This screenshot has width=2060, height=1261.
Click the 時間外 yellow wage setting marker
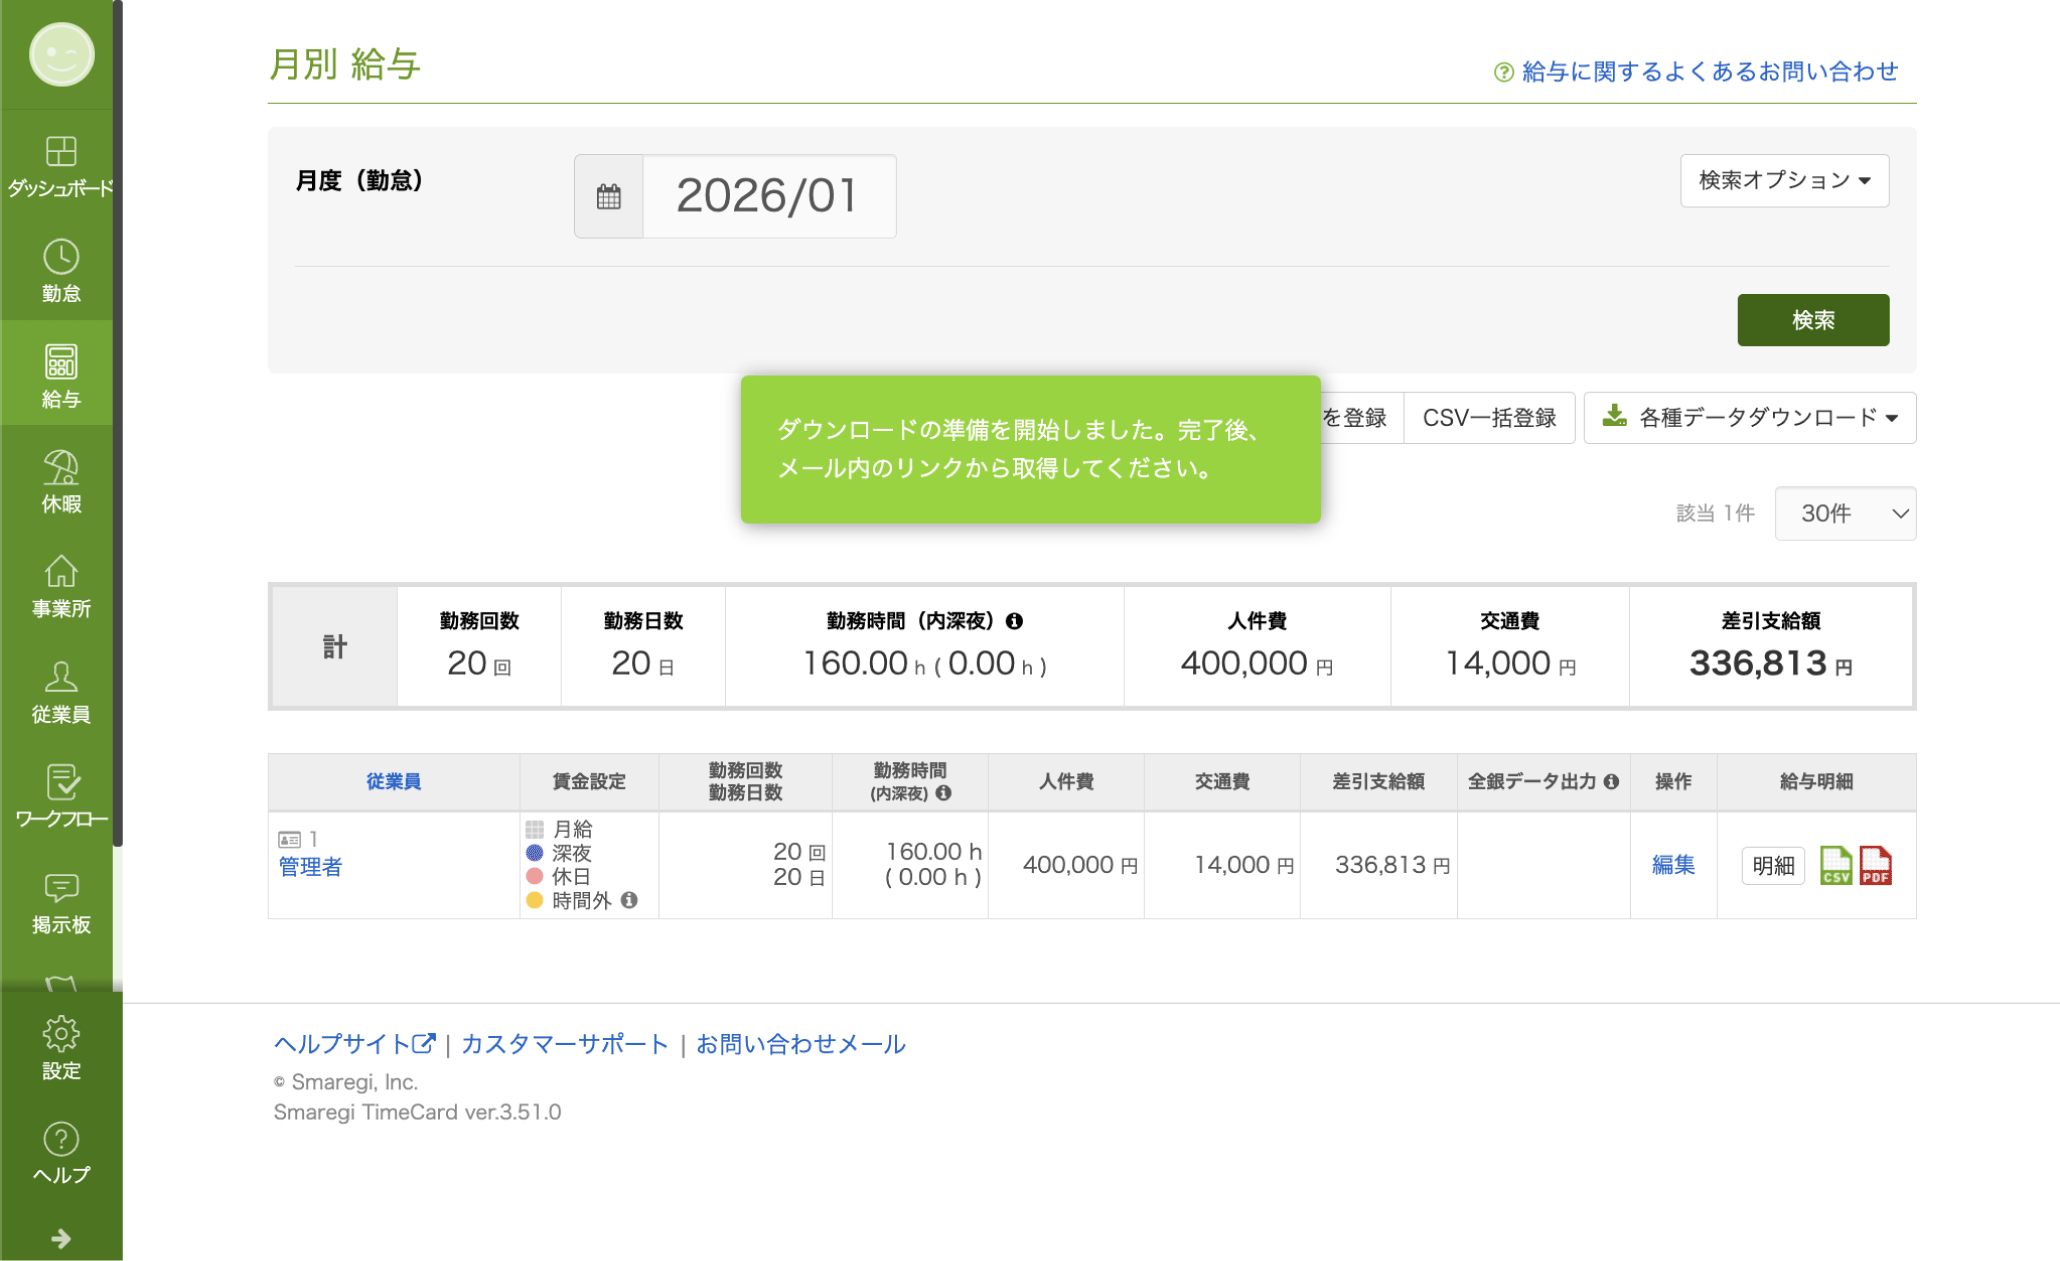coord(535,900)
